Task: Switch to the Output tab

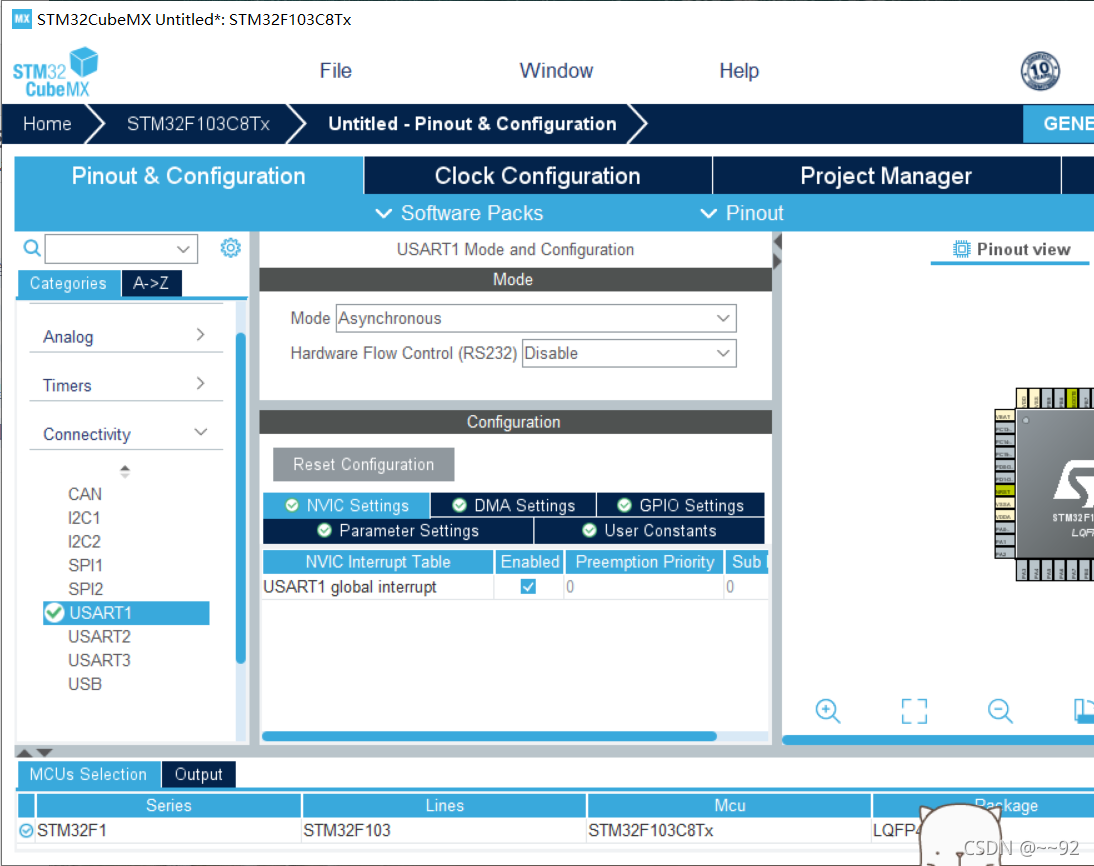Action: (199, 775)
